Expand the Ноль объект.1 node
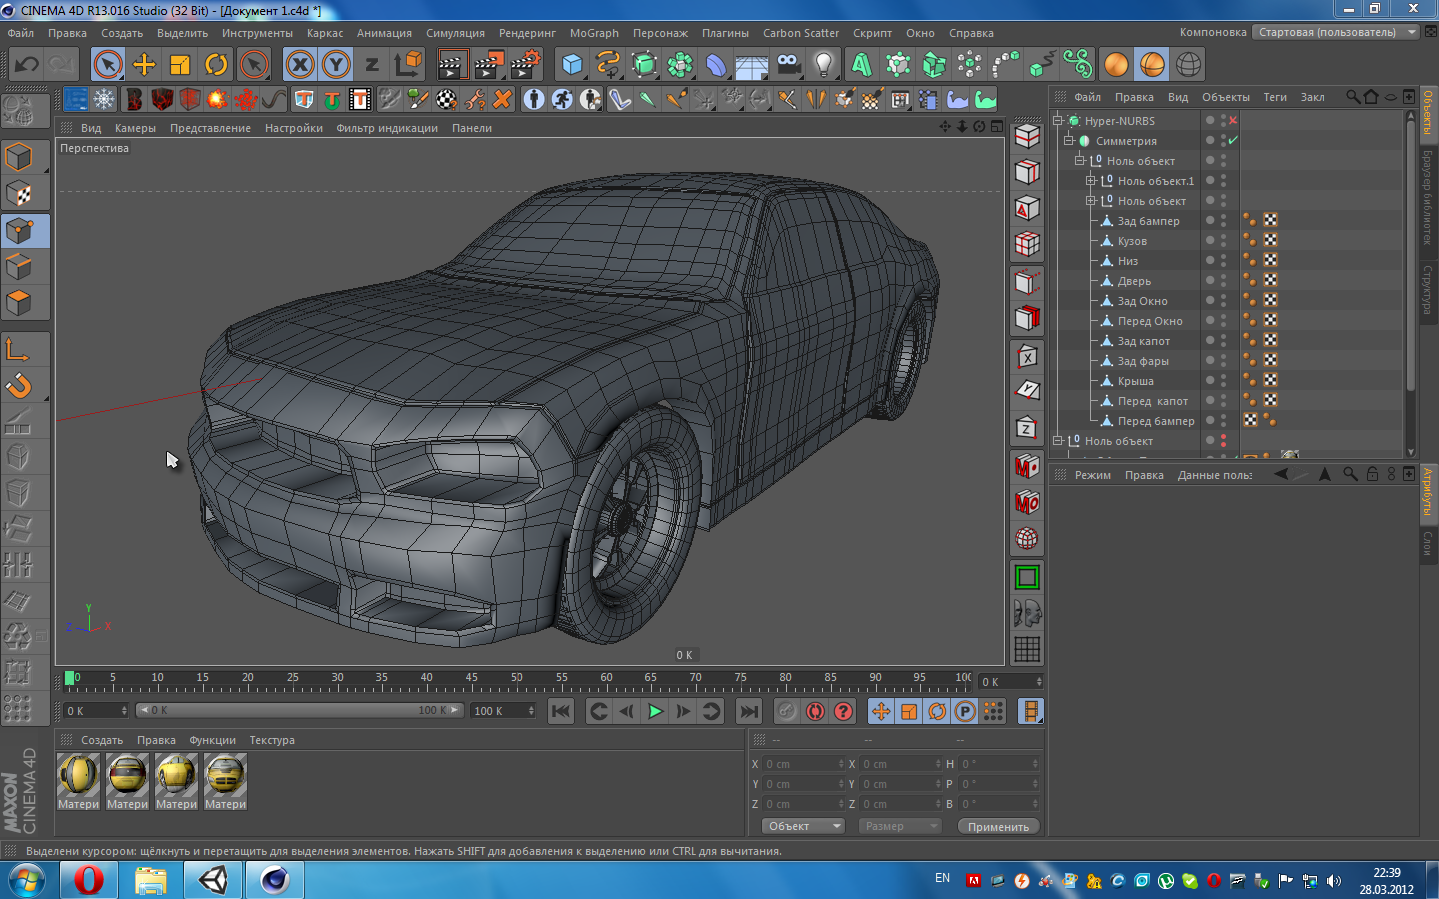 1091,181
